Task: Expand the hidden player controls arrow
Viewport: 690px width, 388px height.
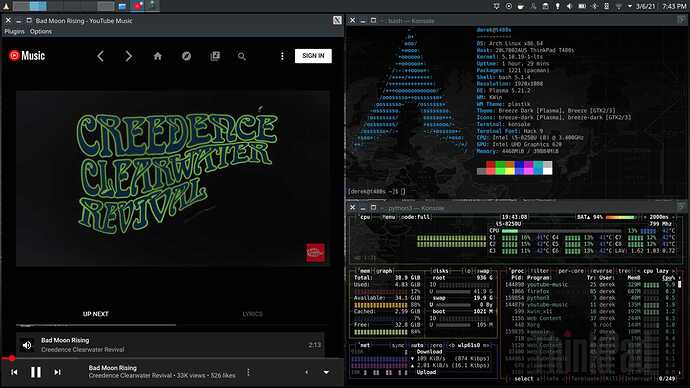Action: (x=307, y=372)
